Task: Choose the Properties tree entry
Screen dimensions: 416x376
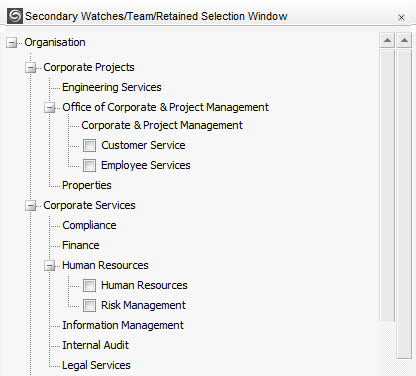Action: (x=87, y=185)
